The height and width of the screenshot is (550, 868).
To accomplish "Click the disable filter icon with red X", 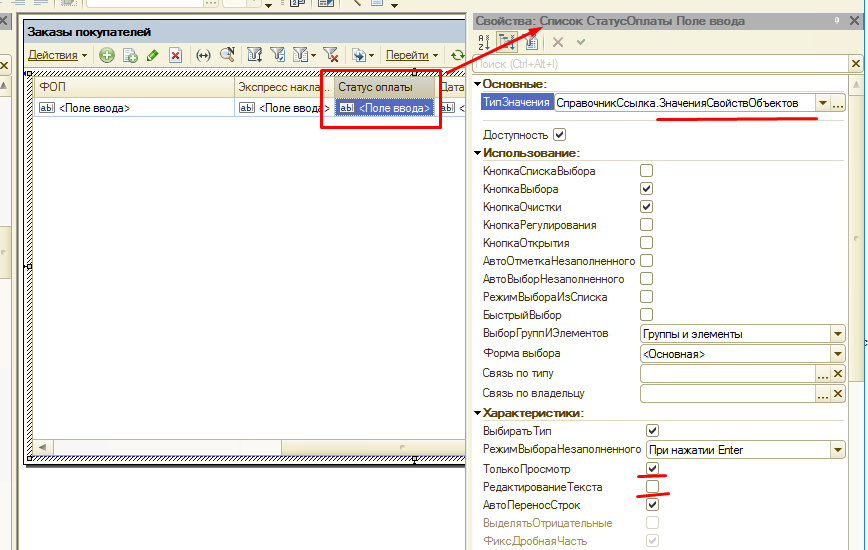I will pyautogui.click(x=330, y=56).
